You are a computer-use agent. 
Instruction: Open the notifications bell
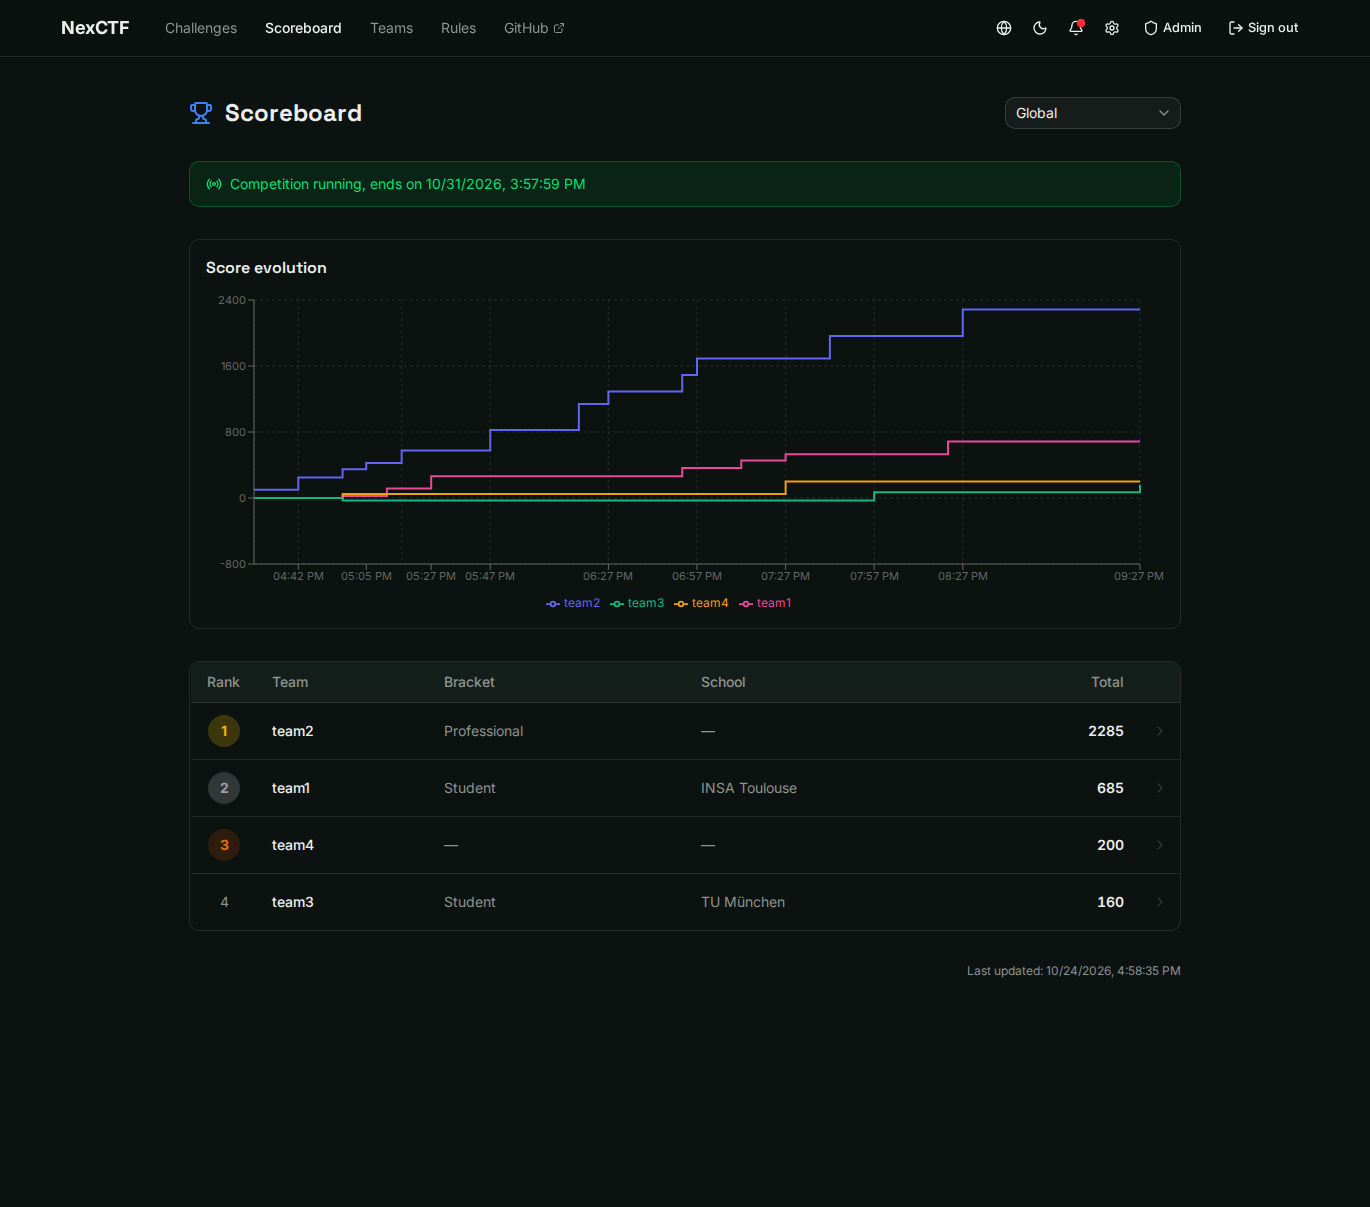[x=1076, y=28]
